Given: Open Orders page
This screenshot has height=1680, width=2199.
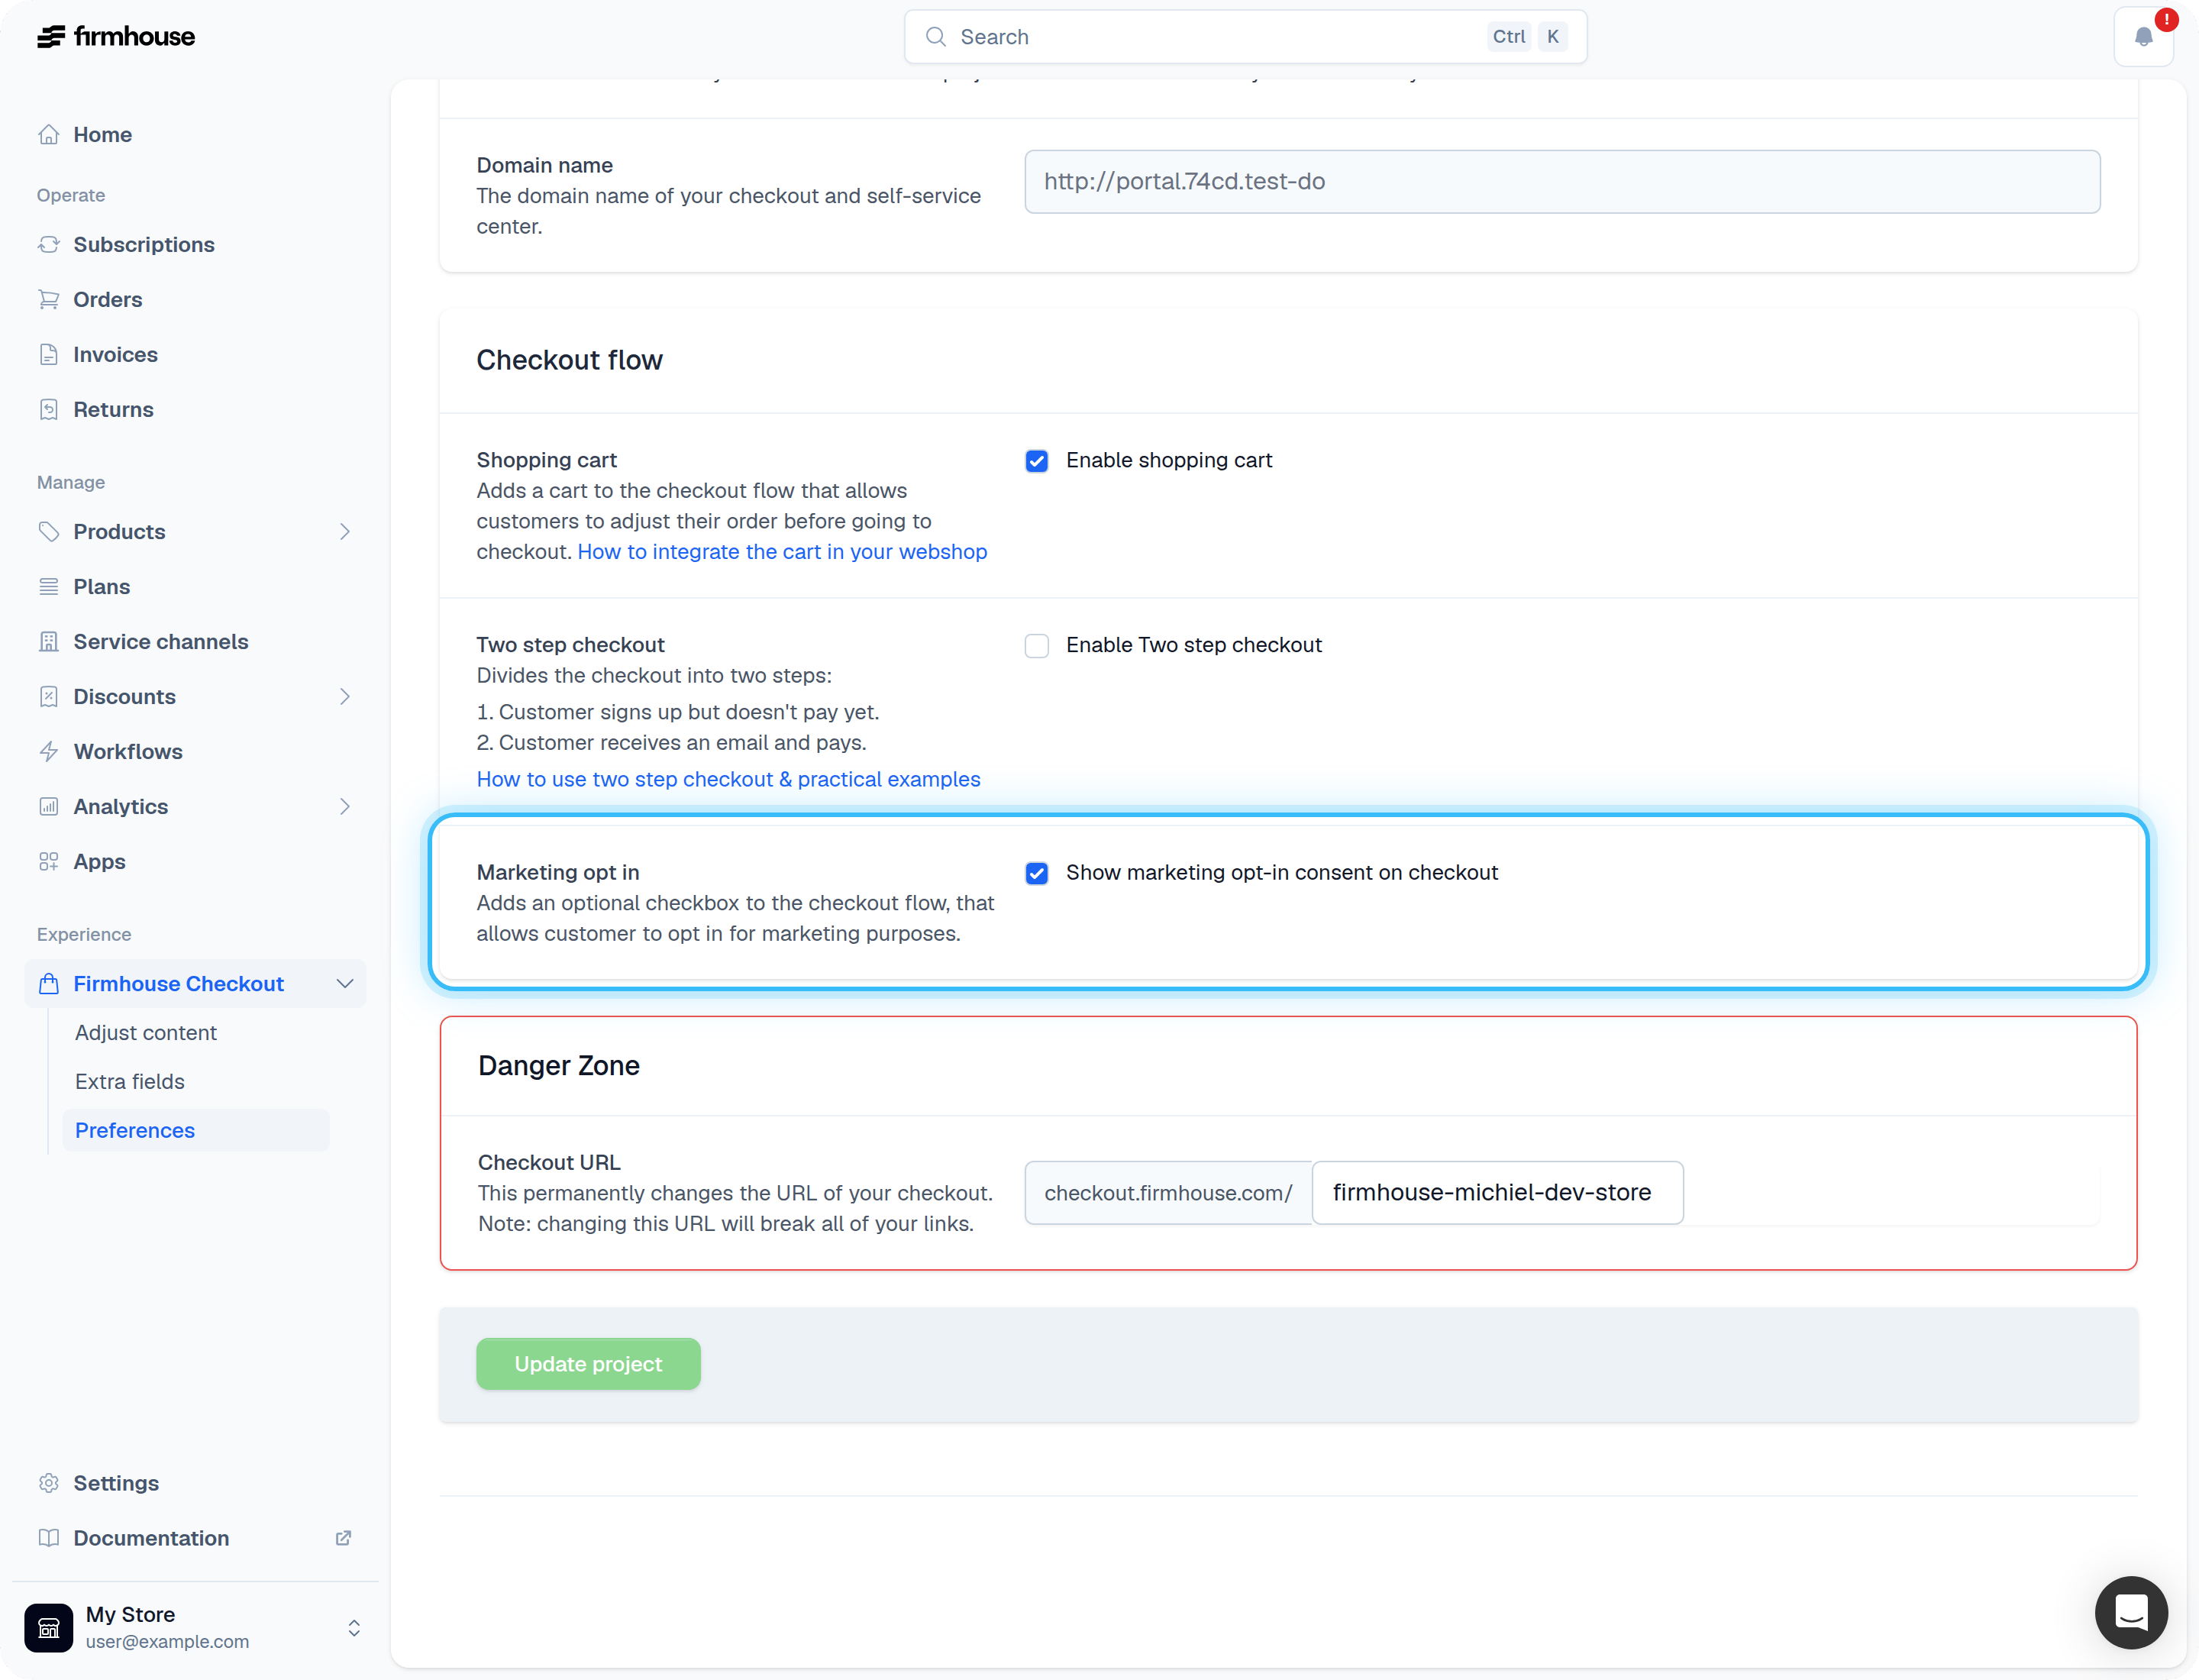Looking at the screenshot, I should pyautogui.click(x=108, y=299).
